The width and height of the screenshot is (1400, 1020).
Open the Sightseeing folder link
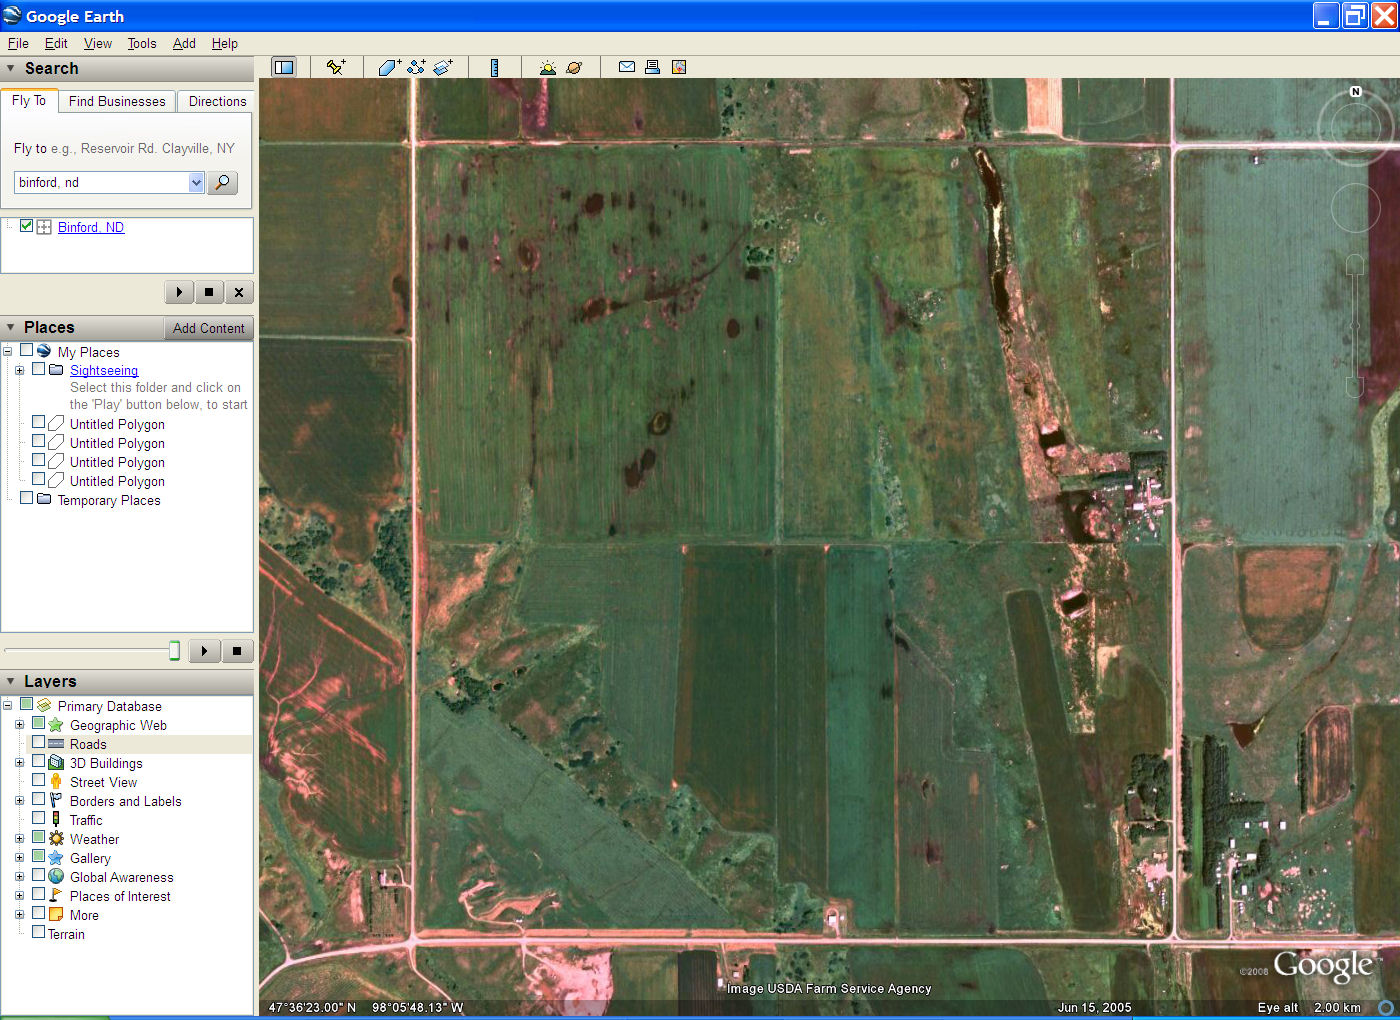click(104, 370)
